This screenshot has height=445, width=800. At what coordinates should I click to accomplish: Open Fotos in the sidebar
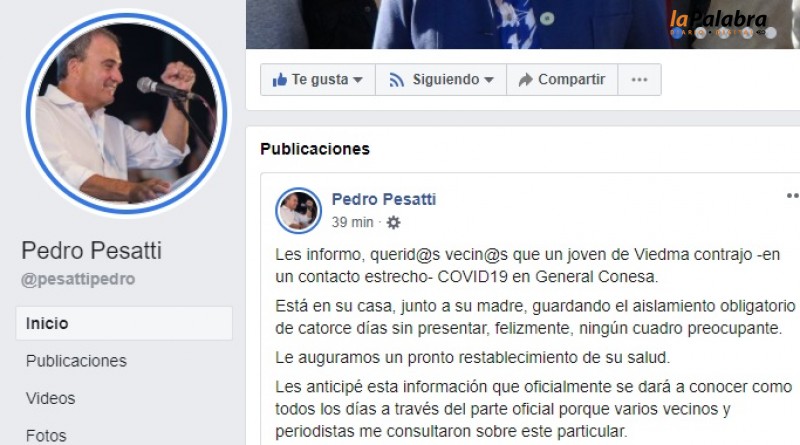click(46, 435)
